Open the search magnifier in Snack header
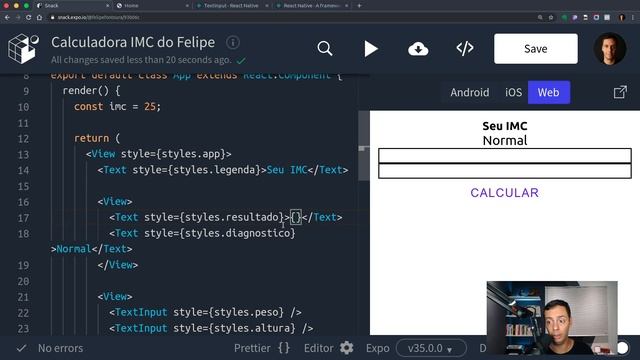This screenshot has width=640, height=360. click(325, 49)
